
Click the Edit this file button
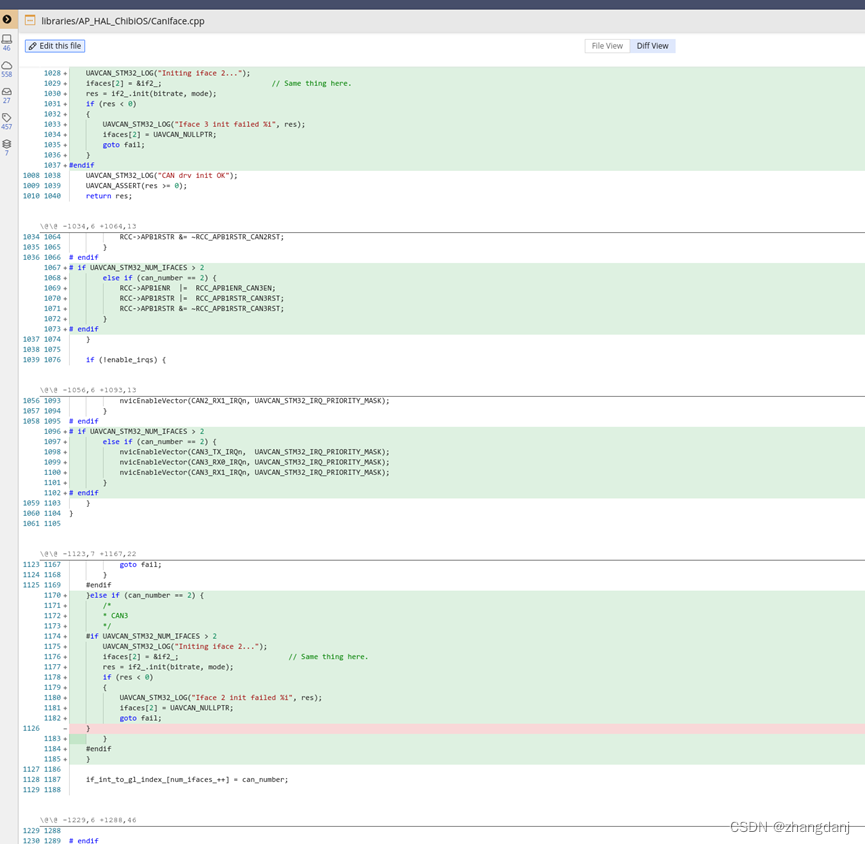click(x=55, y=46)
